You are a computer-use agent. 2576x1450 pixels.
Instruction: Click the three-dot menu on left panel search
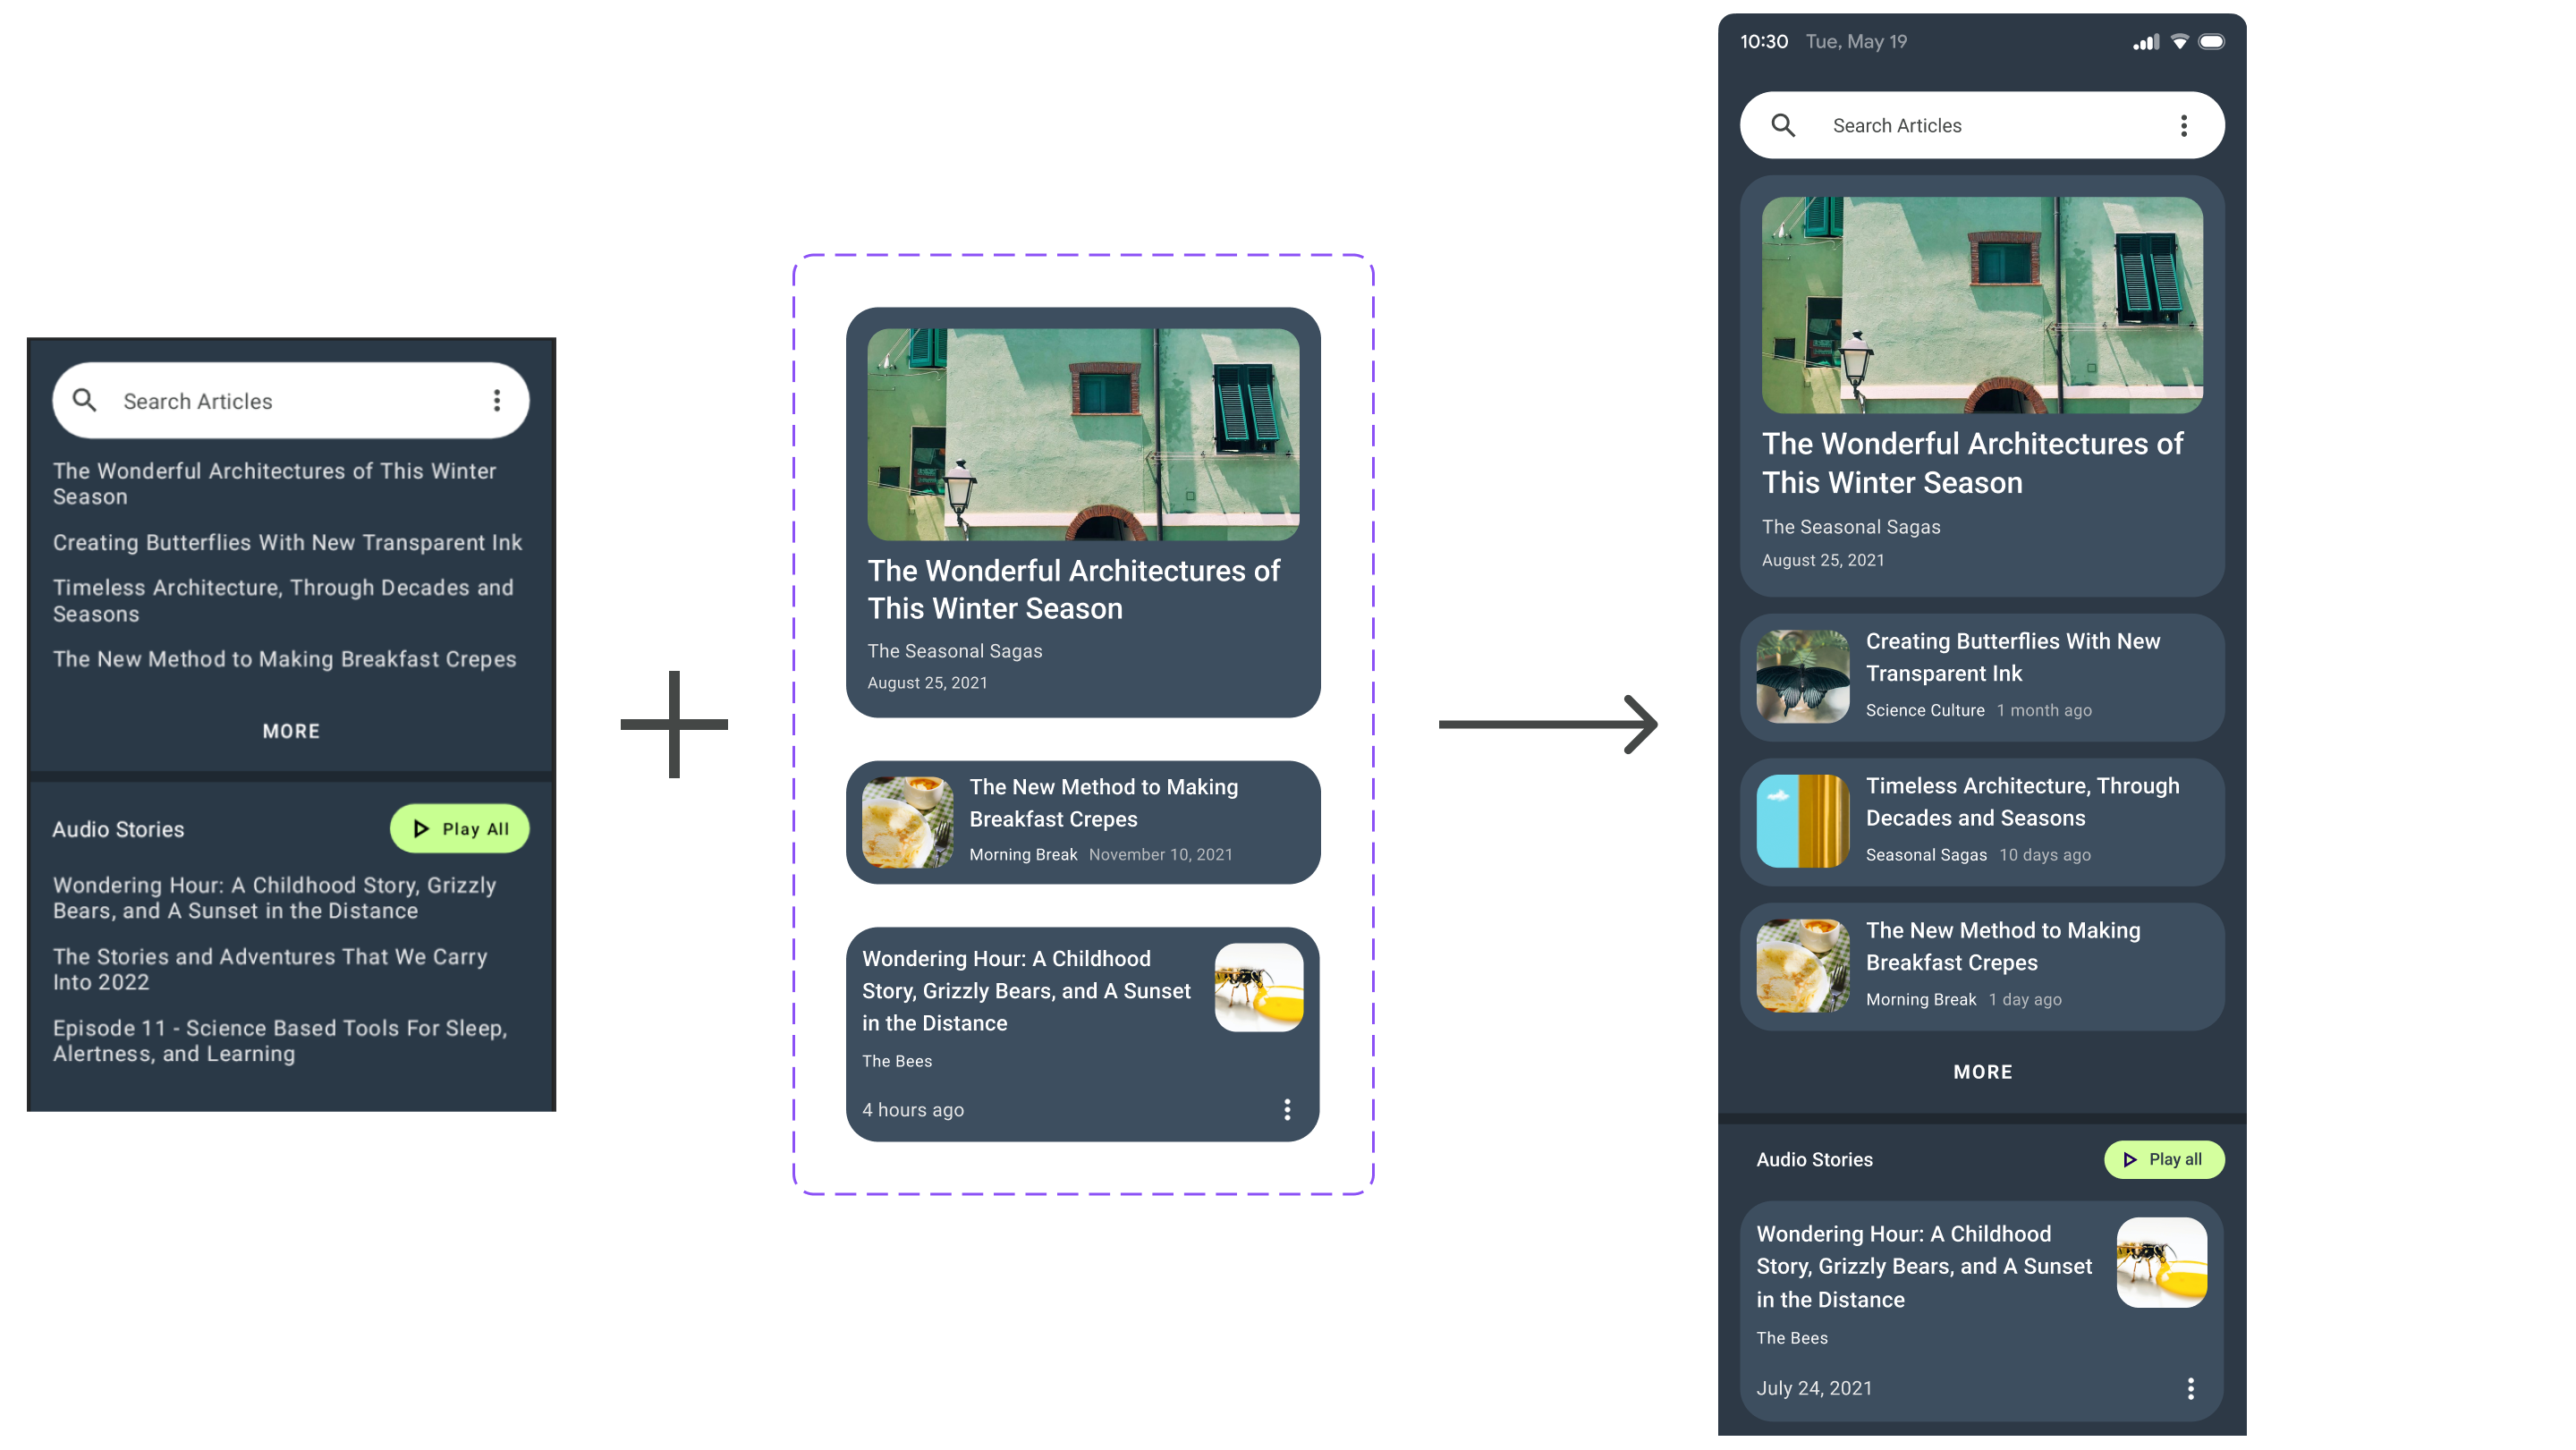pos(499,400)
